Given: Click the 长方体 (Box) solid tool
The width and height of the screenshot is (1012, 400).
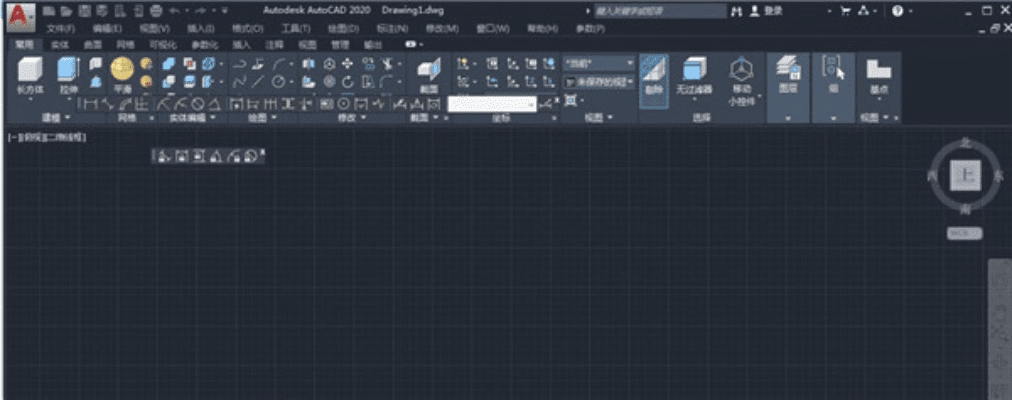Looking at the screenshot, I should (30, 72).
